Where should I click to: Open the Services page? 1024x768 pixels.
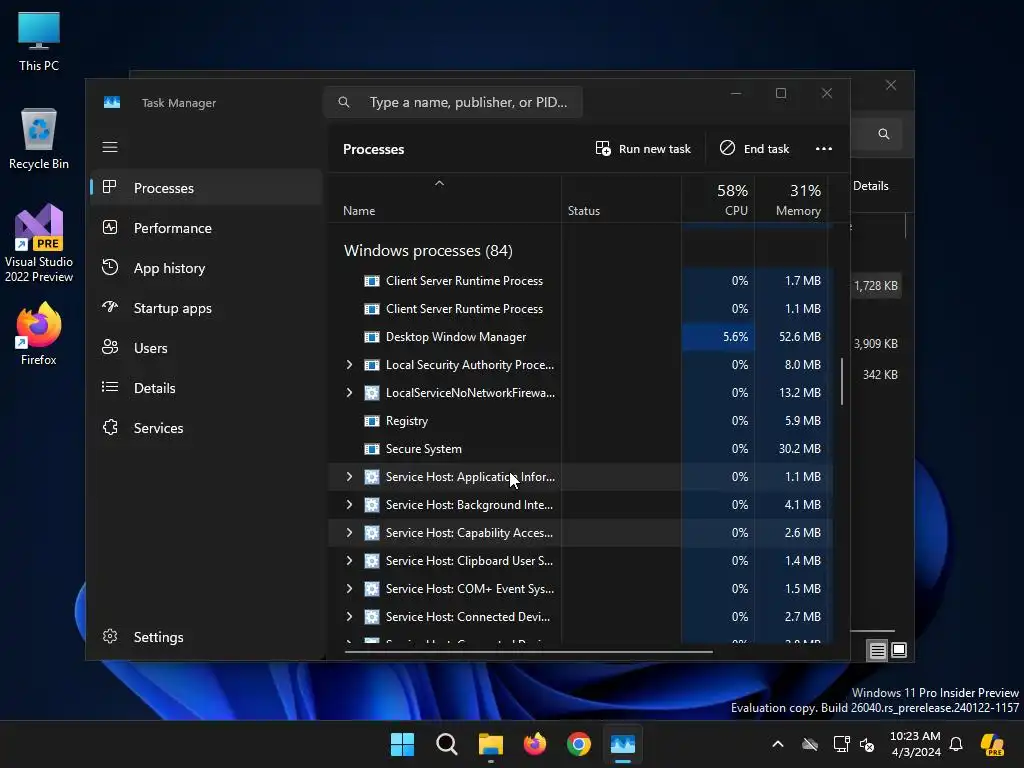coord(206,428)
